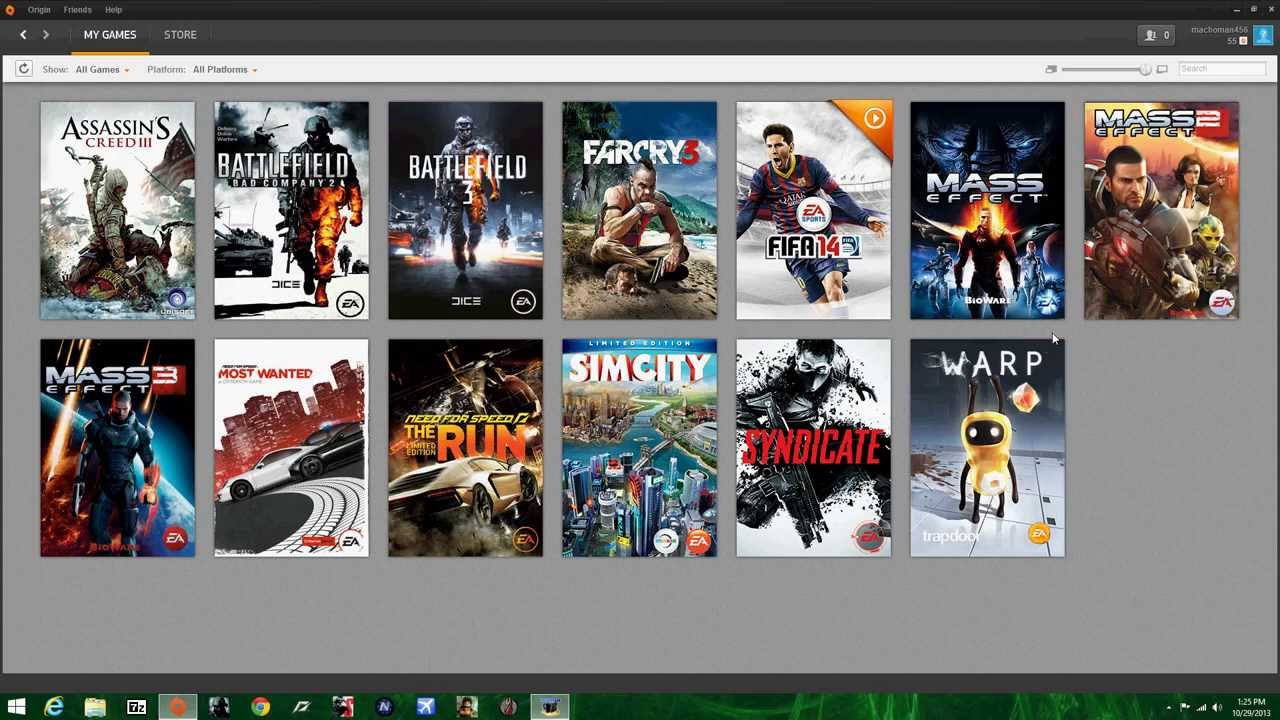Screen dimensions: 1280x720
Task: Select the Syndicate game tile
Action: 813,448
